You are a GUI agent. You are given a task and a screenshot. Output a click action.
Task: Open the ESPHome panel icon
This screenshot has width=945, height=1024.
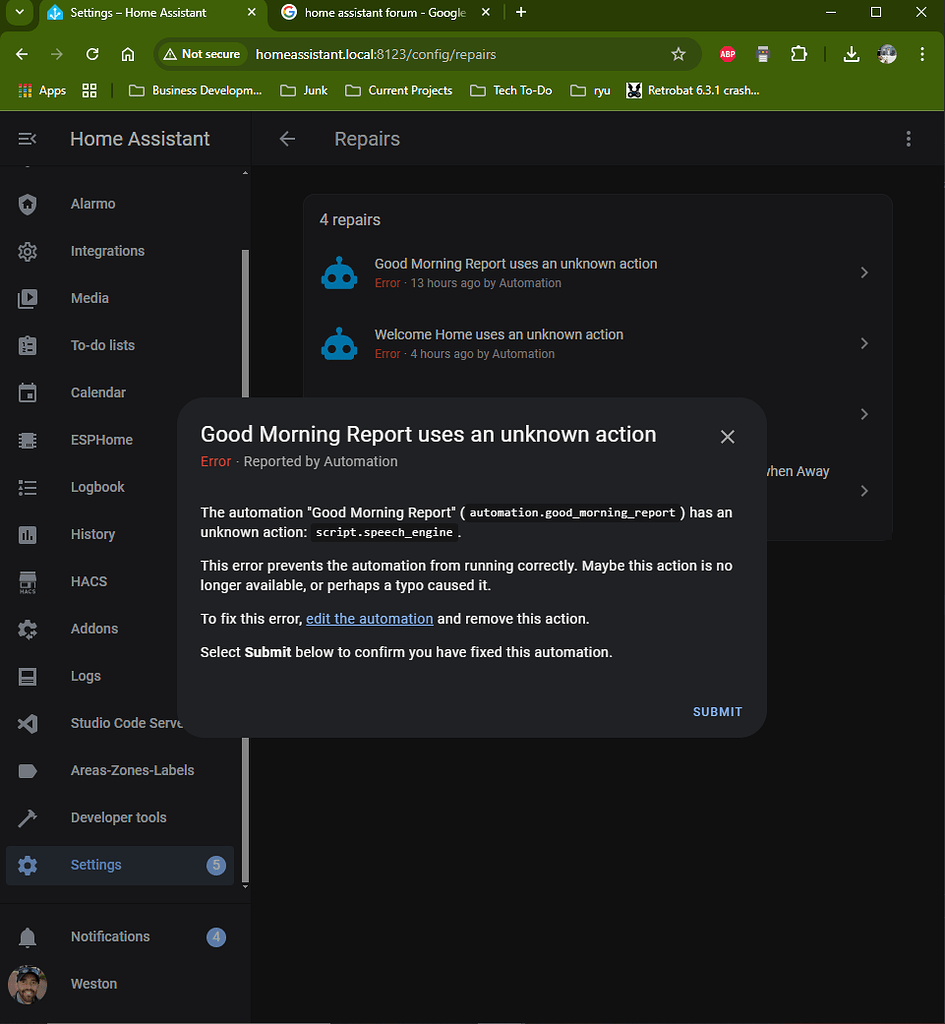pos(27,440)
